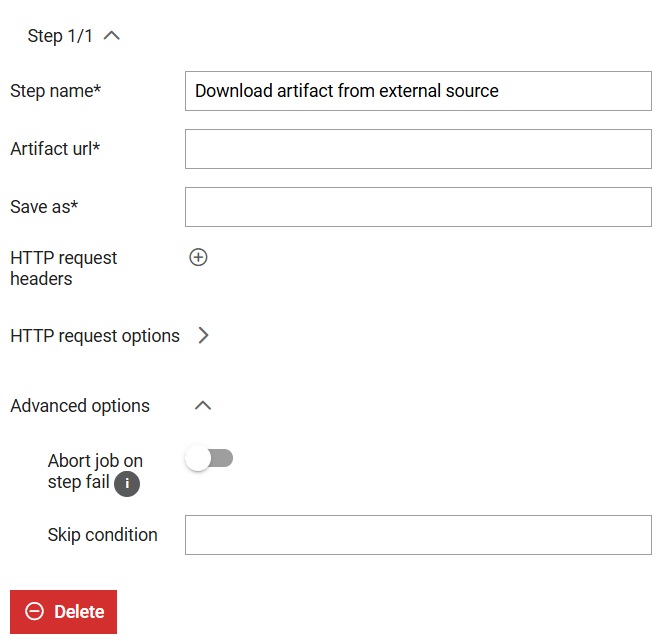The height and width of the screenshot is (641, 661).
Task: Click the 'Step name*' label
Action: [56, 91]
